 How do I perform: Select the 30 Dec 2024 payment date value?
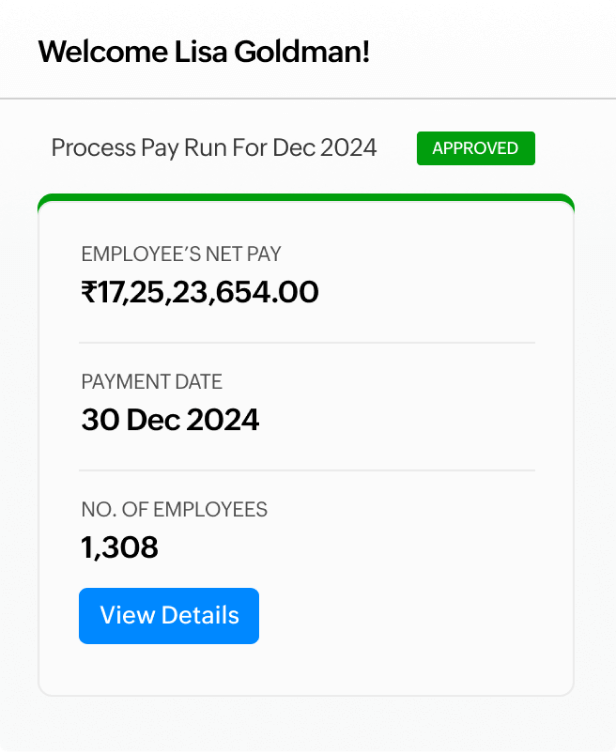click(170, 420)
